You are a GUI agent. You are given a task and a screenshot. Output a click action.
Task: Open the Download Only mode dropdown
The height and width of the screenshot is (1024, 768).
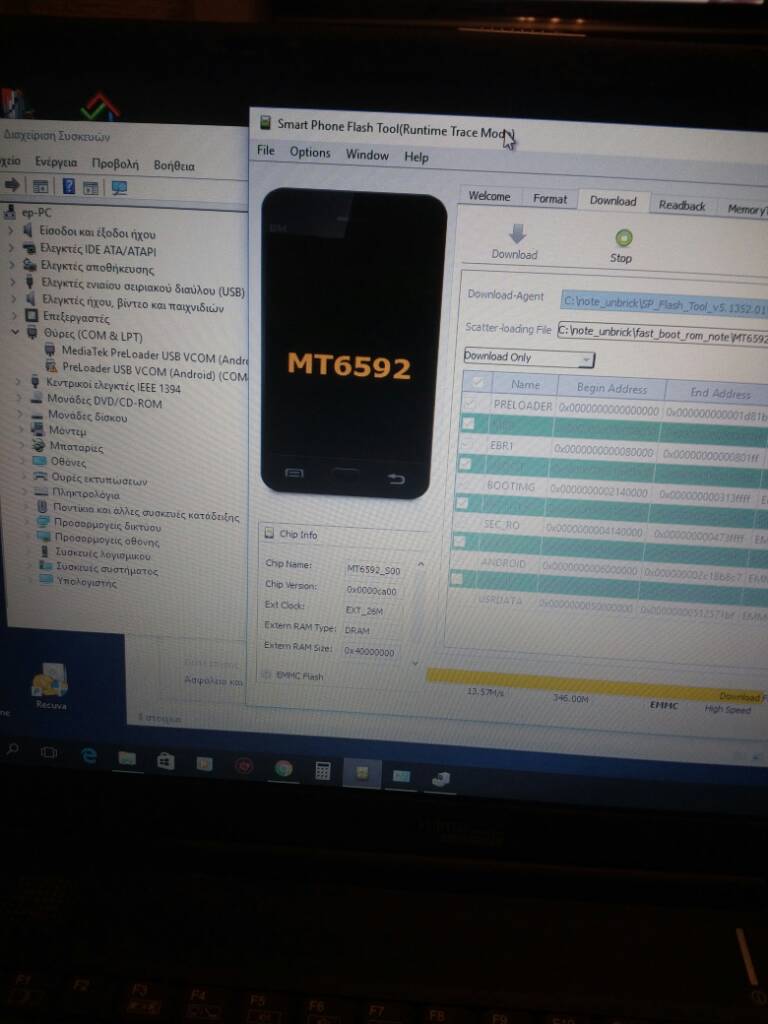click(x=528, y=357)
